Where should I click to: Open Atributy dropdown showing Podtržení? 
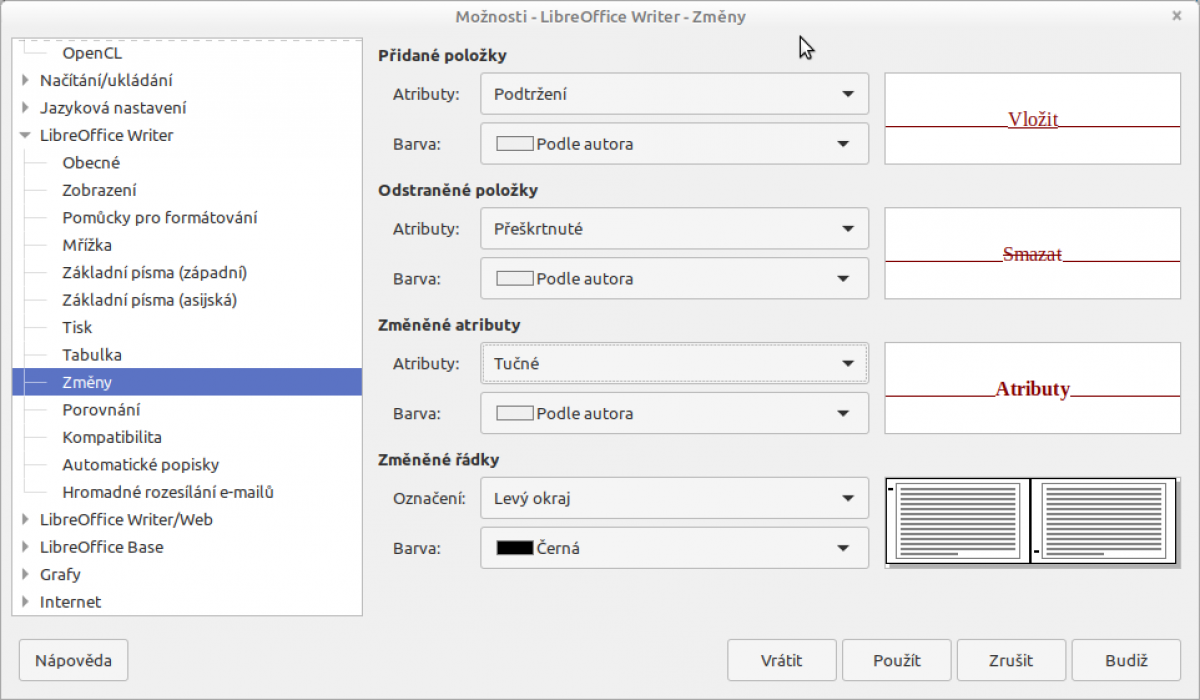(675, 94)
